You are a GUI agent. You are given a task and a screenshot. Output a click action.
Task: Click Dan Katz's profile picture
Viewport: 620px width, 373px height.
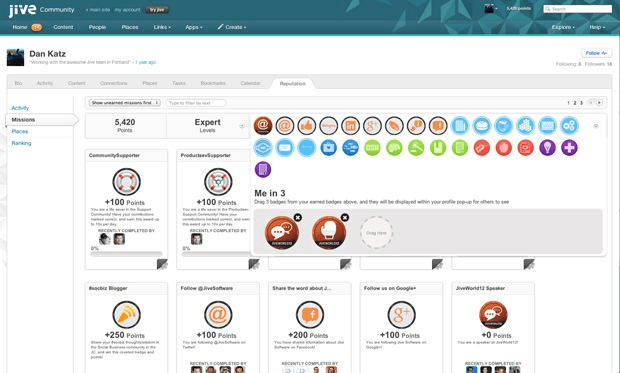pos(15,57)
